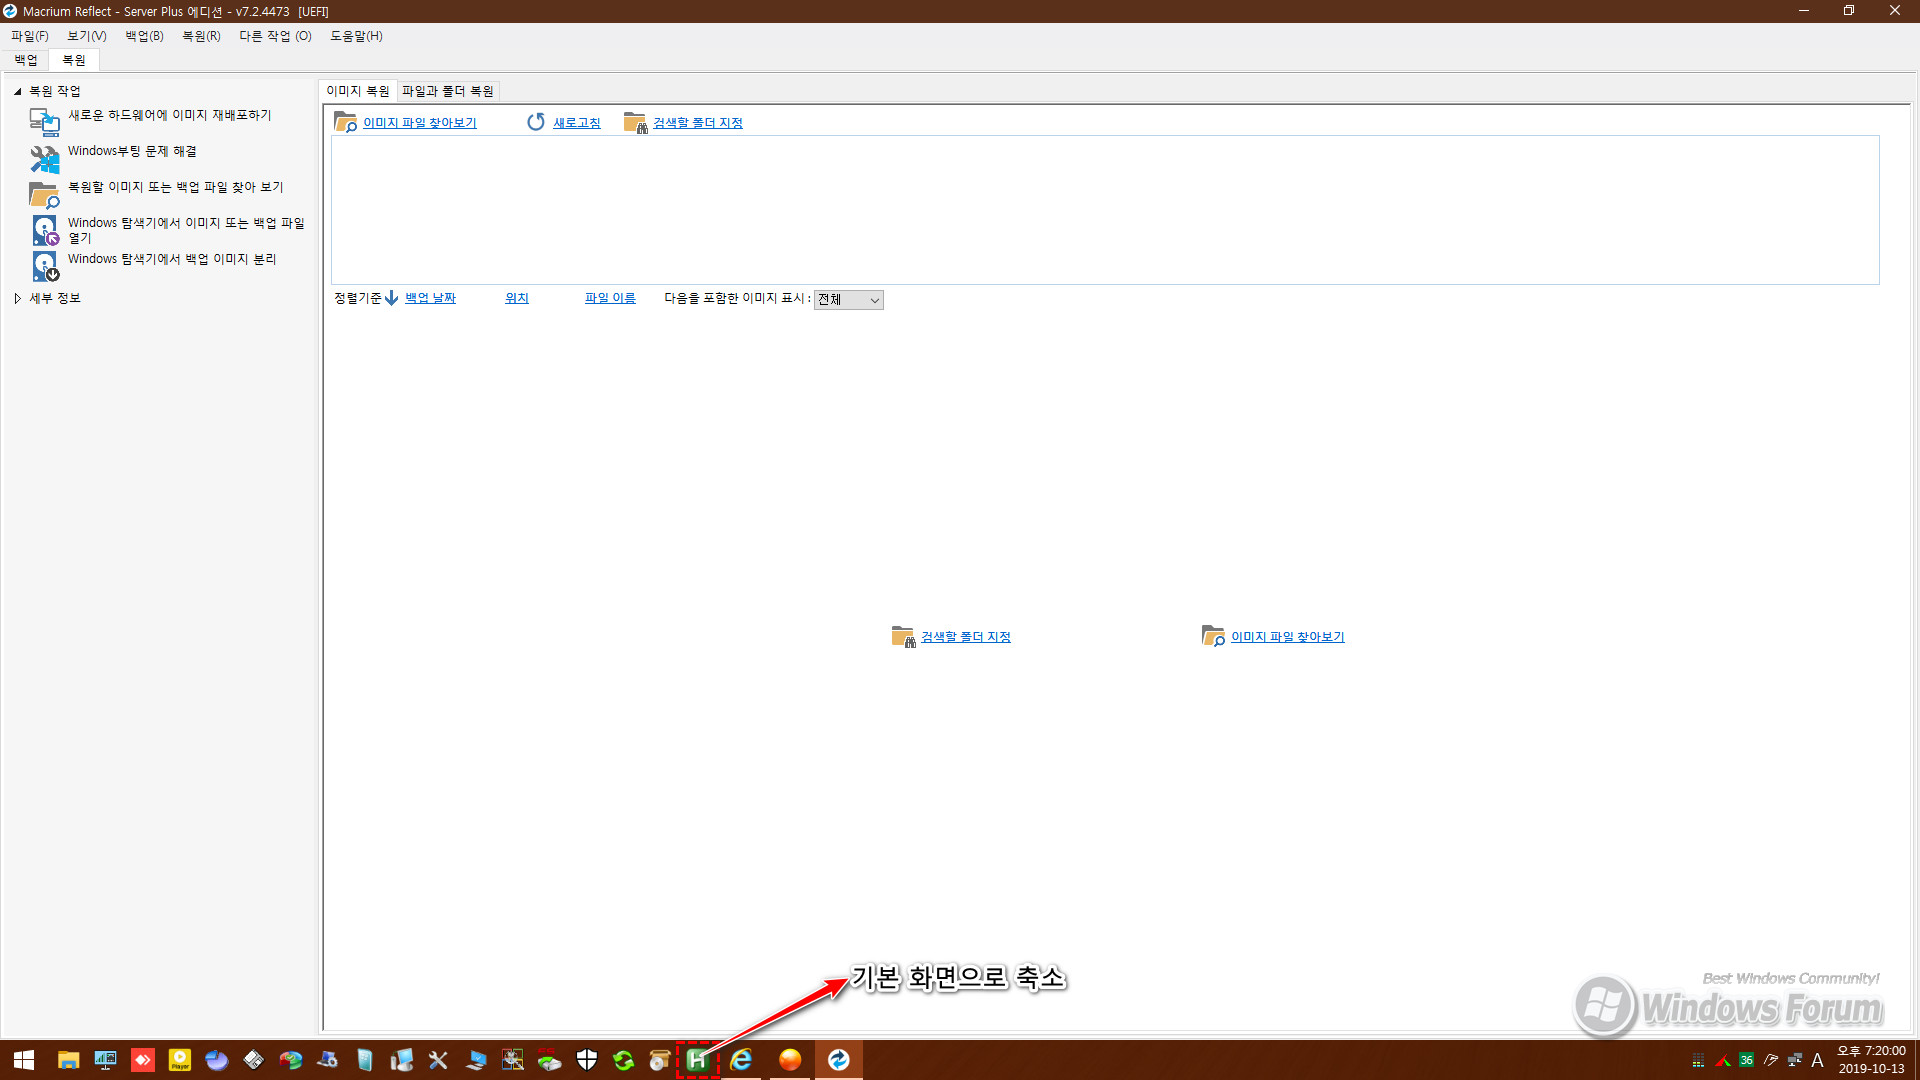Sort by 파일 이름 link

tap(610, 298)
